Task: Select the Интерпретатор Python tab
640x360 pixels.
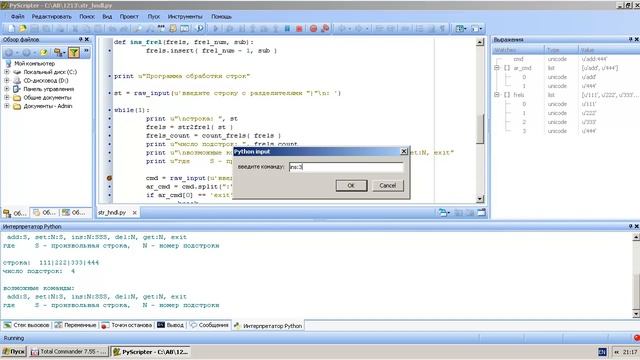Action: coord(268,326)
